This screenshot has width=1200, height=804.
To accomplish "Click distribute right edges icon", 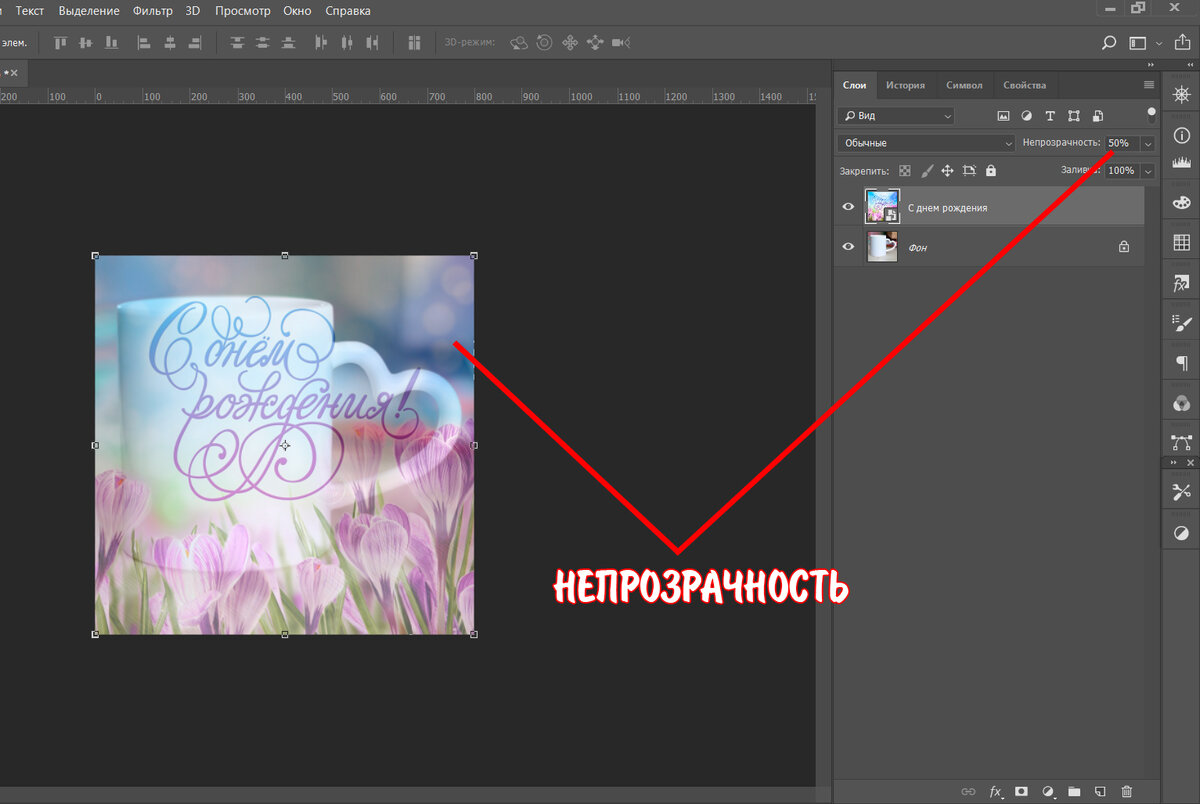I will (x=373, y=43).
